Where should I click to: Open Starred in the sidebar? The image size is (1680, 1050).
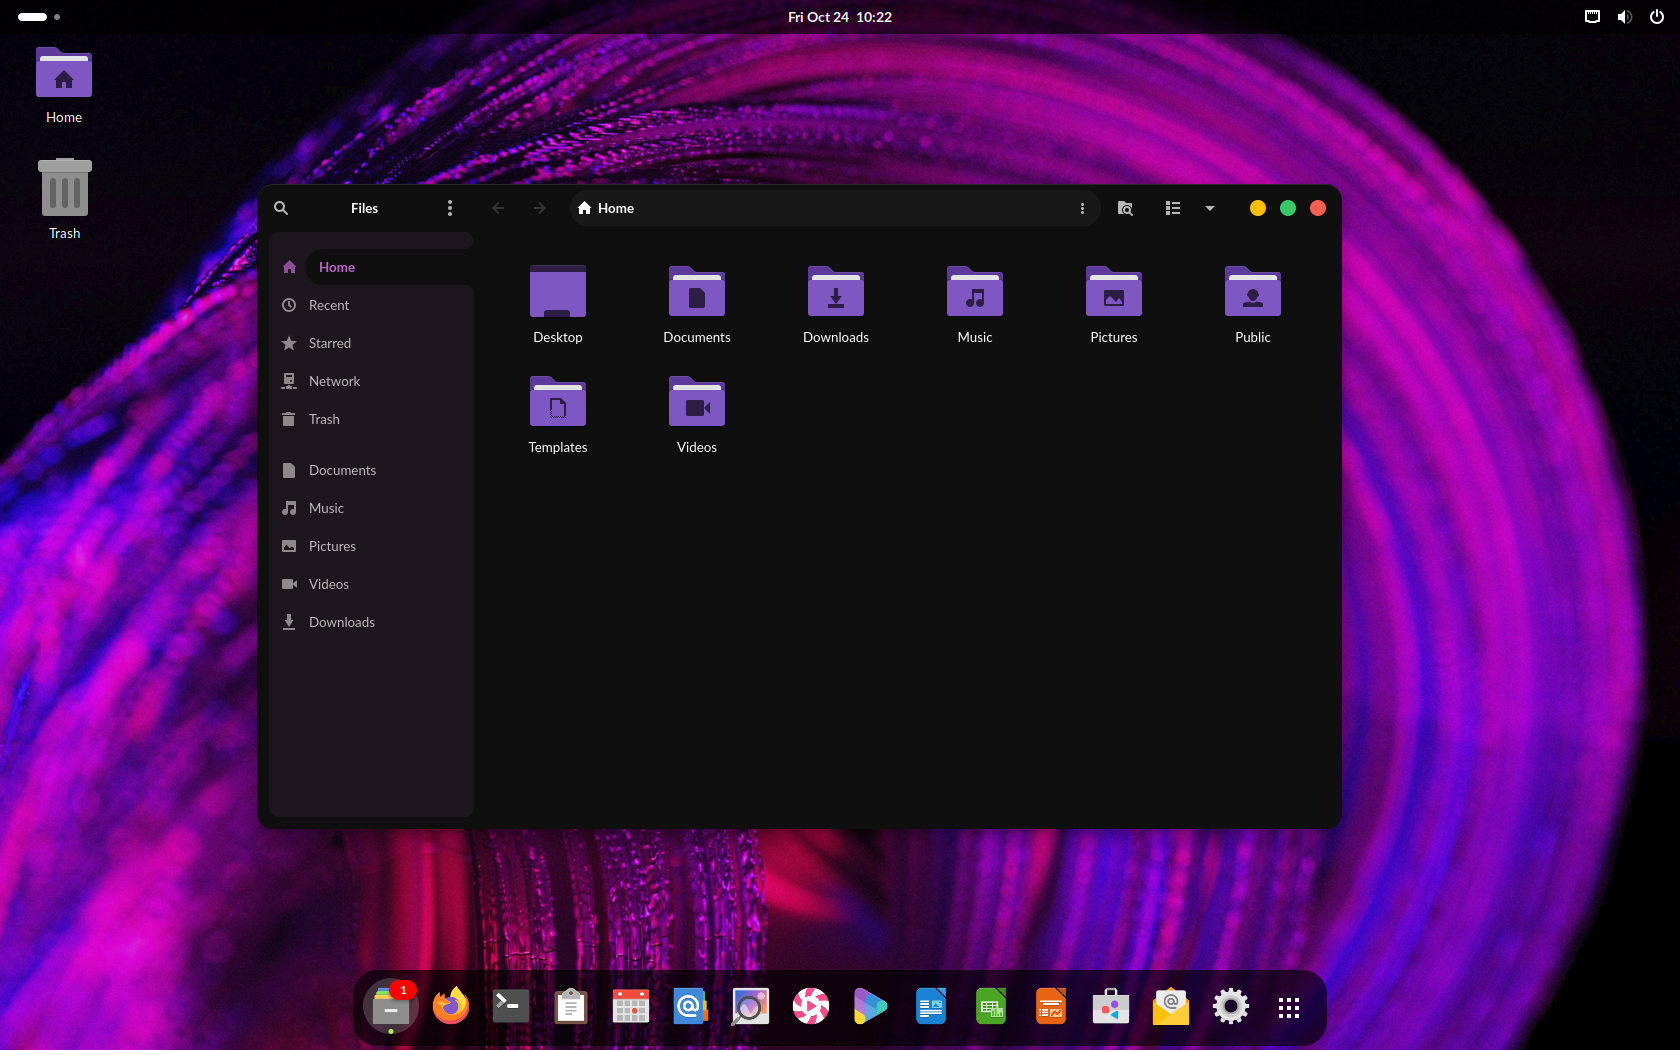[x=330, y=343]
